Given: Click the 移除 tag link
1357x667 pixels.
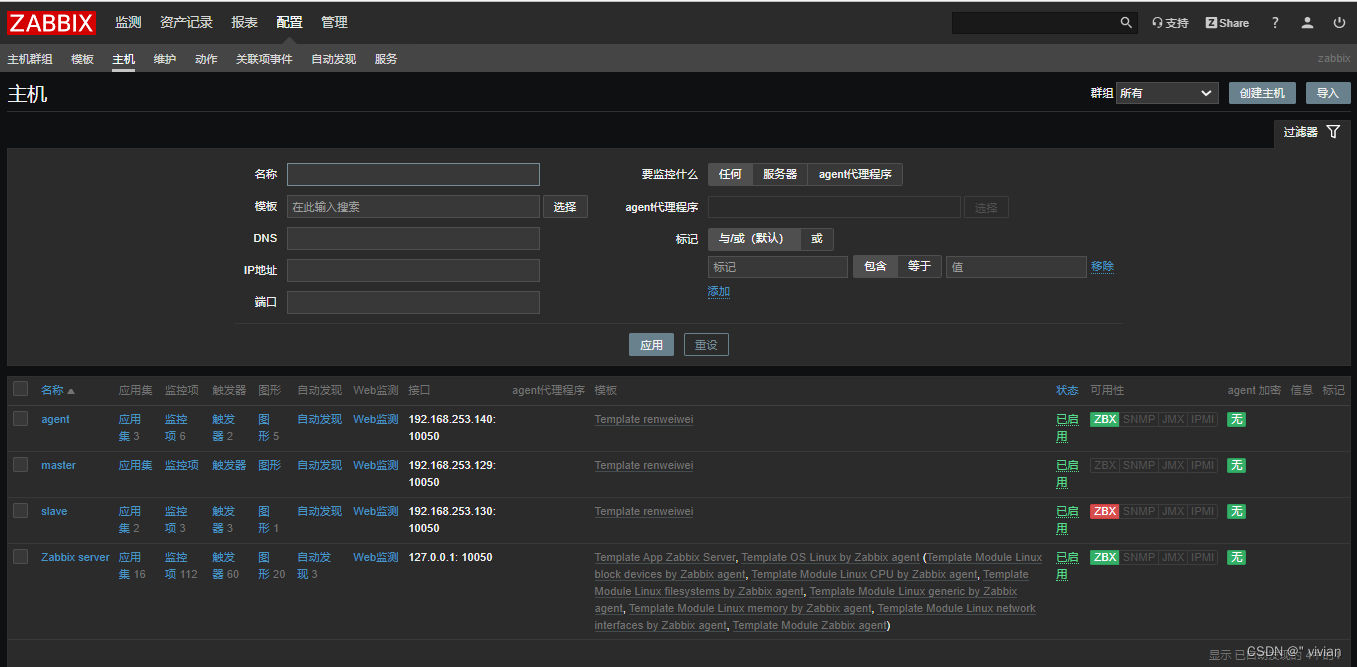Looking at the screenshot, I should coord(1102,267).
